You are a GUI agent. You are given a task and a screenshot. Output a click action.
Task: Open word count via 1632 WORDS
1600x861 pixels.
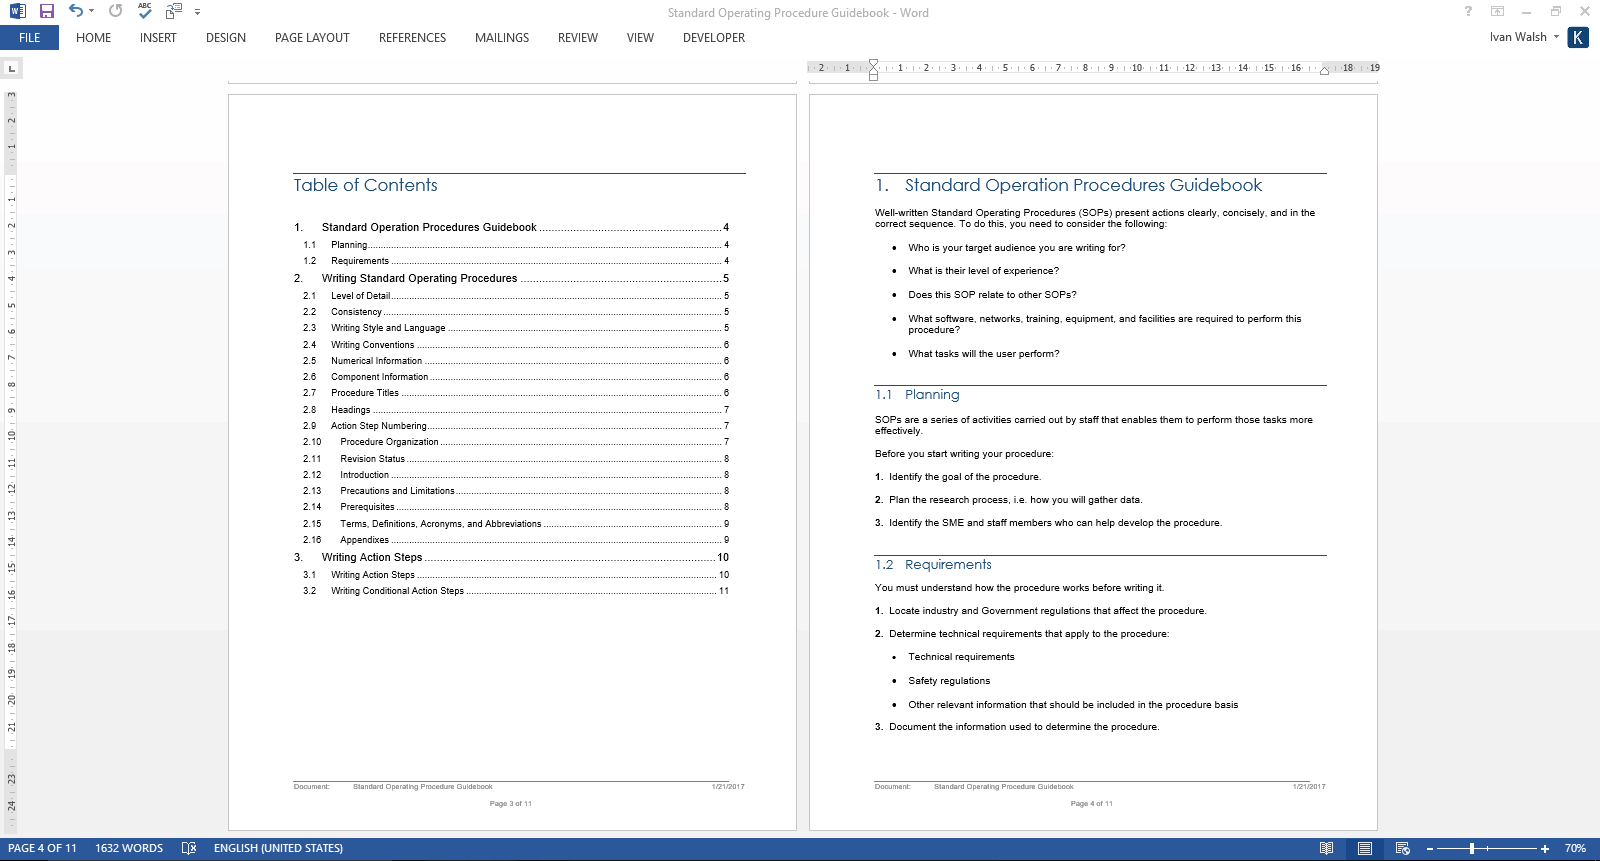coord(129,849)
